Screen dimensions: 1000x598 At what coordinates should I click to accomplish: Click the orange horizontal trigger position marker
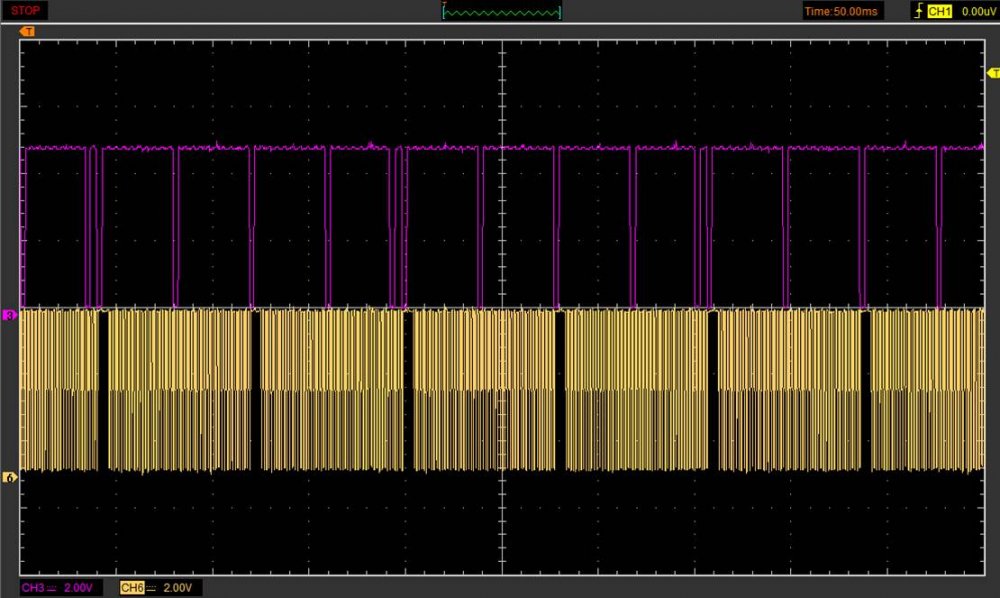click(27, 32)
